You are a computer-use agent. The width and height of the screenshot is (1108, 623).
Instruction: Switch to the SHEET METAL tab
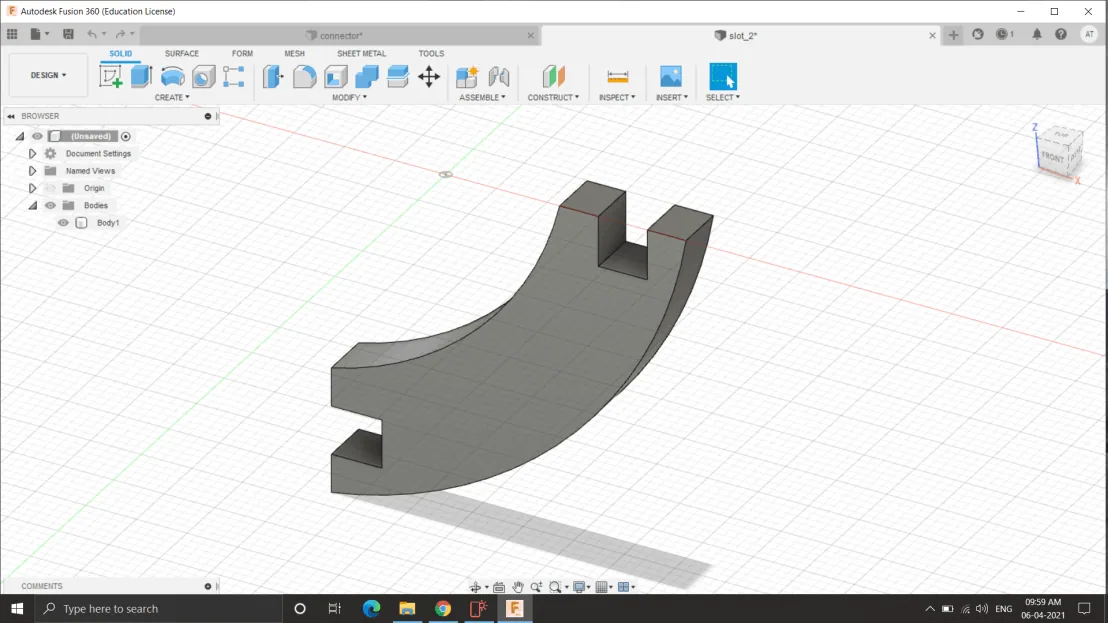point(362,54)
